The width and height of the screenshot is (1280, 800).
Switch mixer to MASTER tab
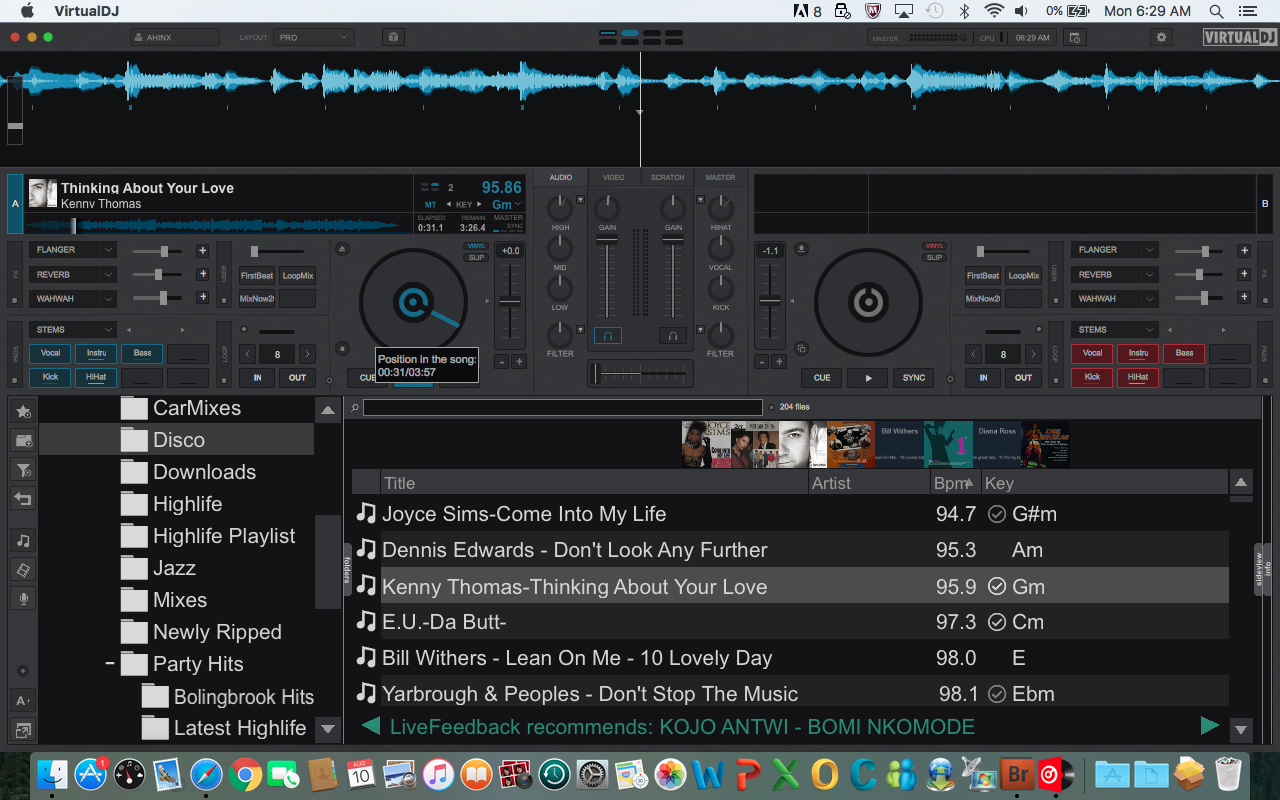(720, 177)
